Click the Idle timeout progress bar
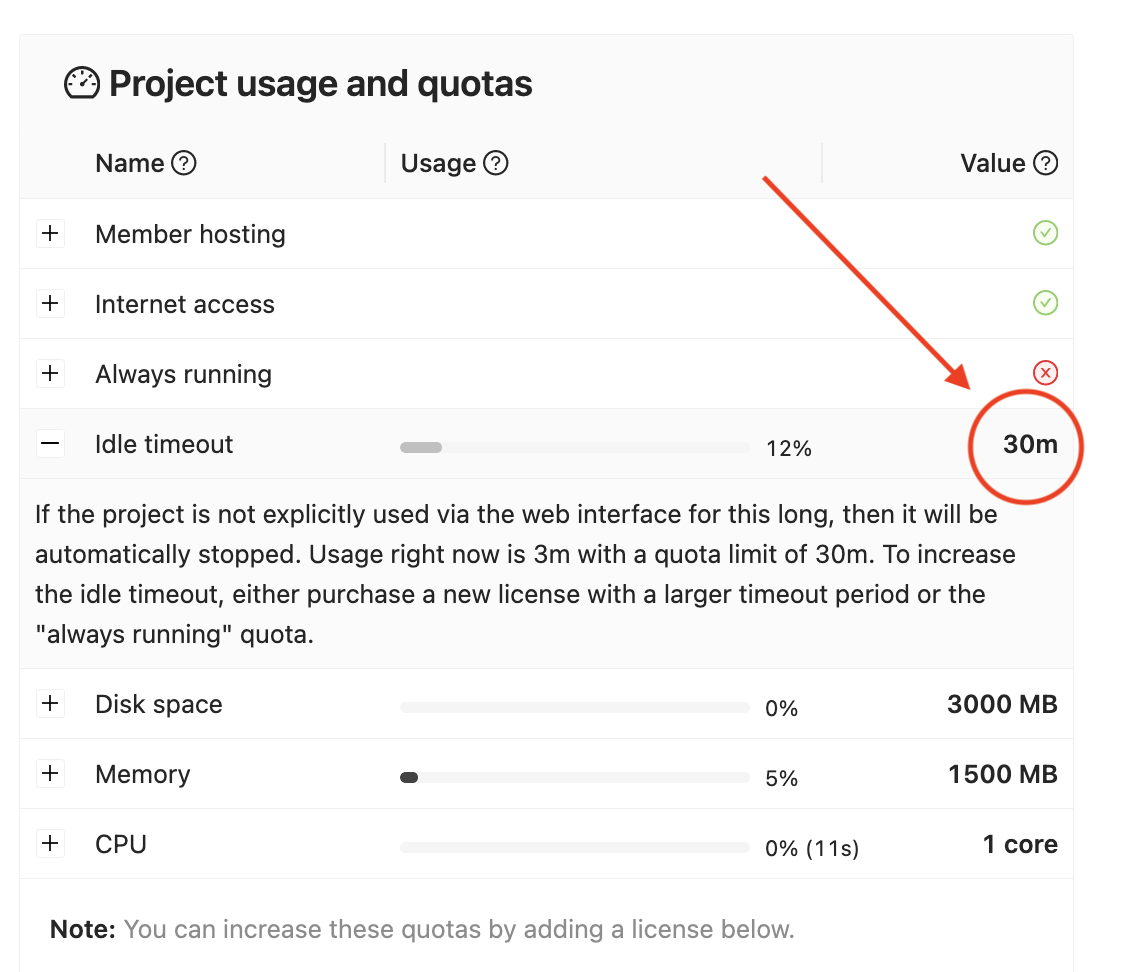Screen dimensions: 1124x972 tap(574, 448)
